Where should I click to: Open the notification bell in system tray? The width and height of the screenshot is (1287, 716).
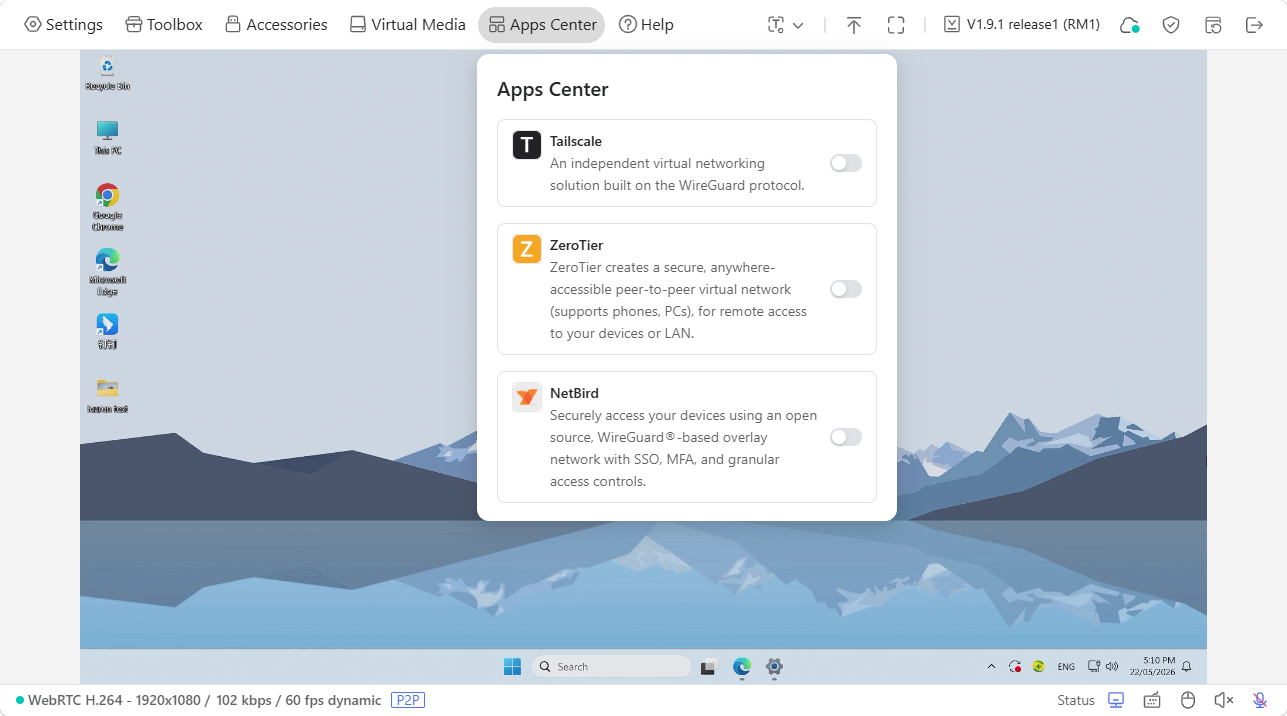click(x=1187, y=666)
